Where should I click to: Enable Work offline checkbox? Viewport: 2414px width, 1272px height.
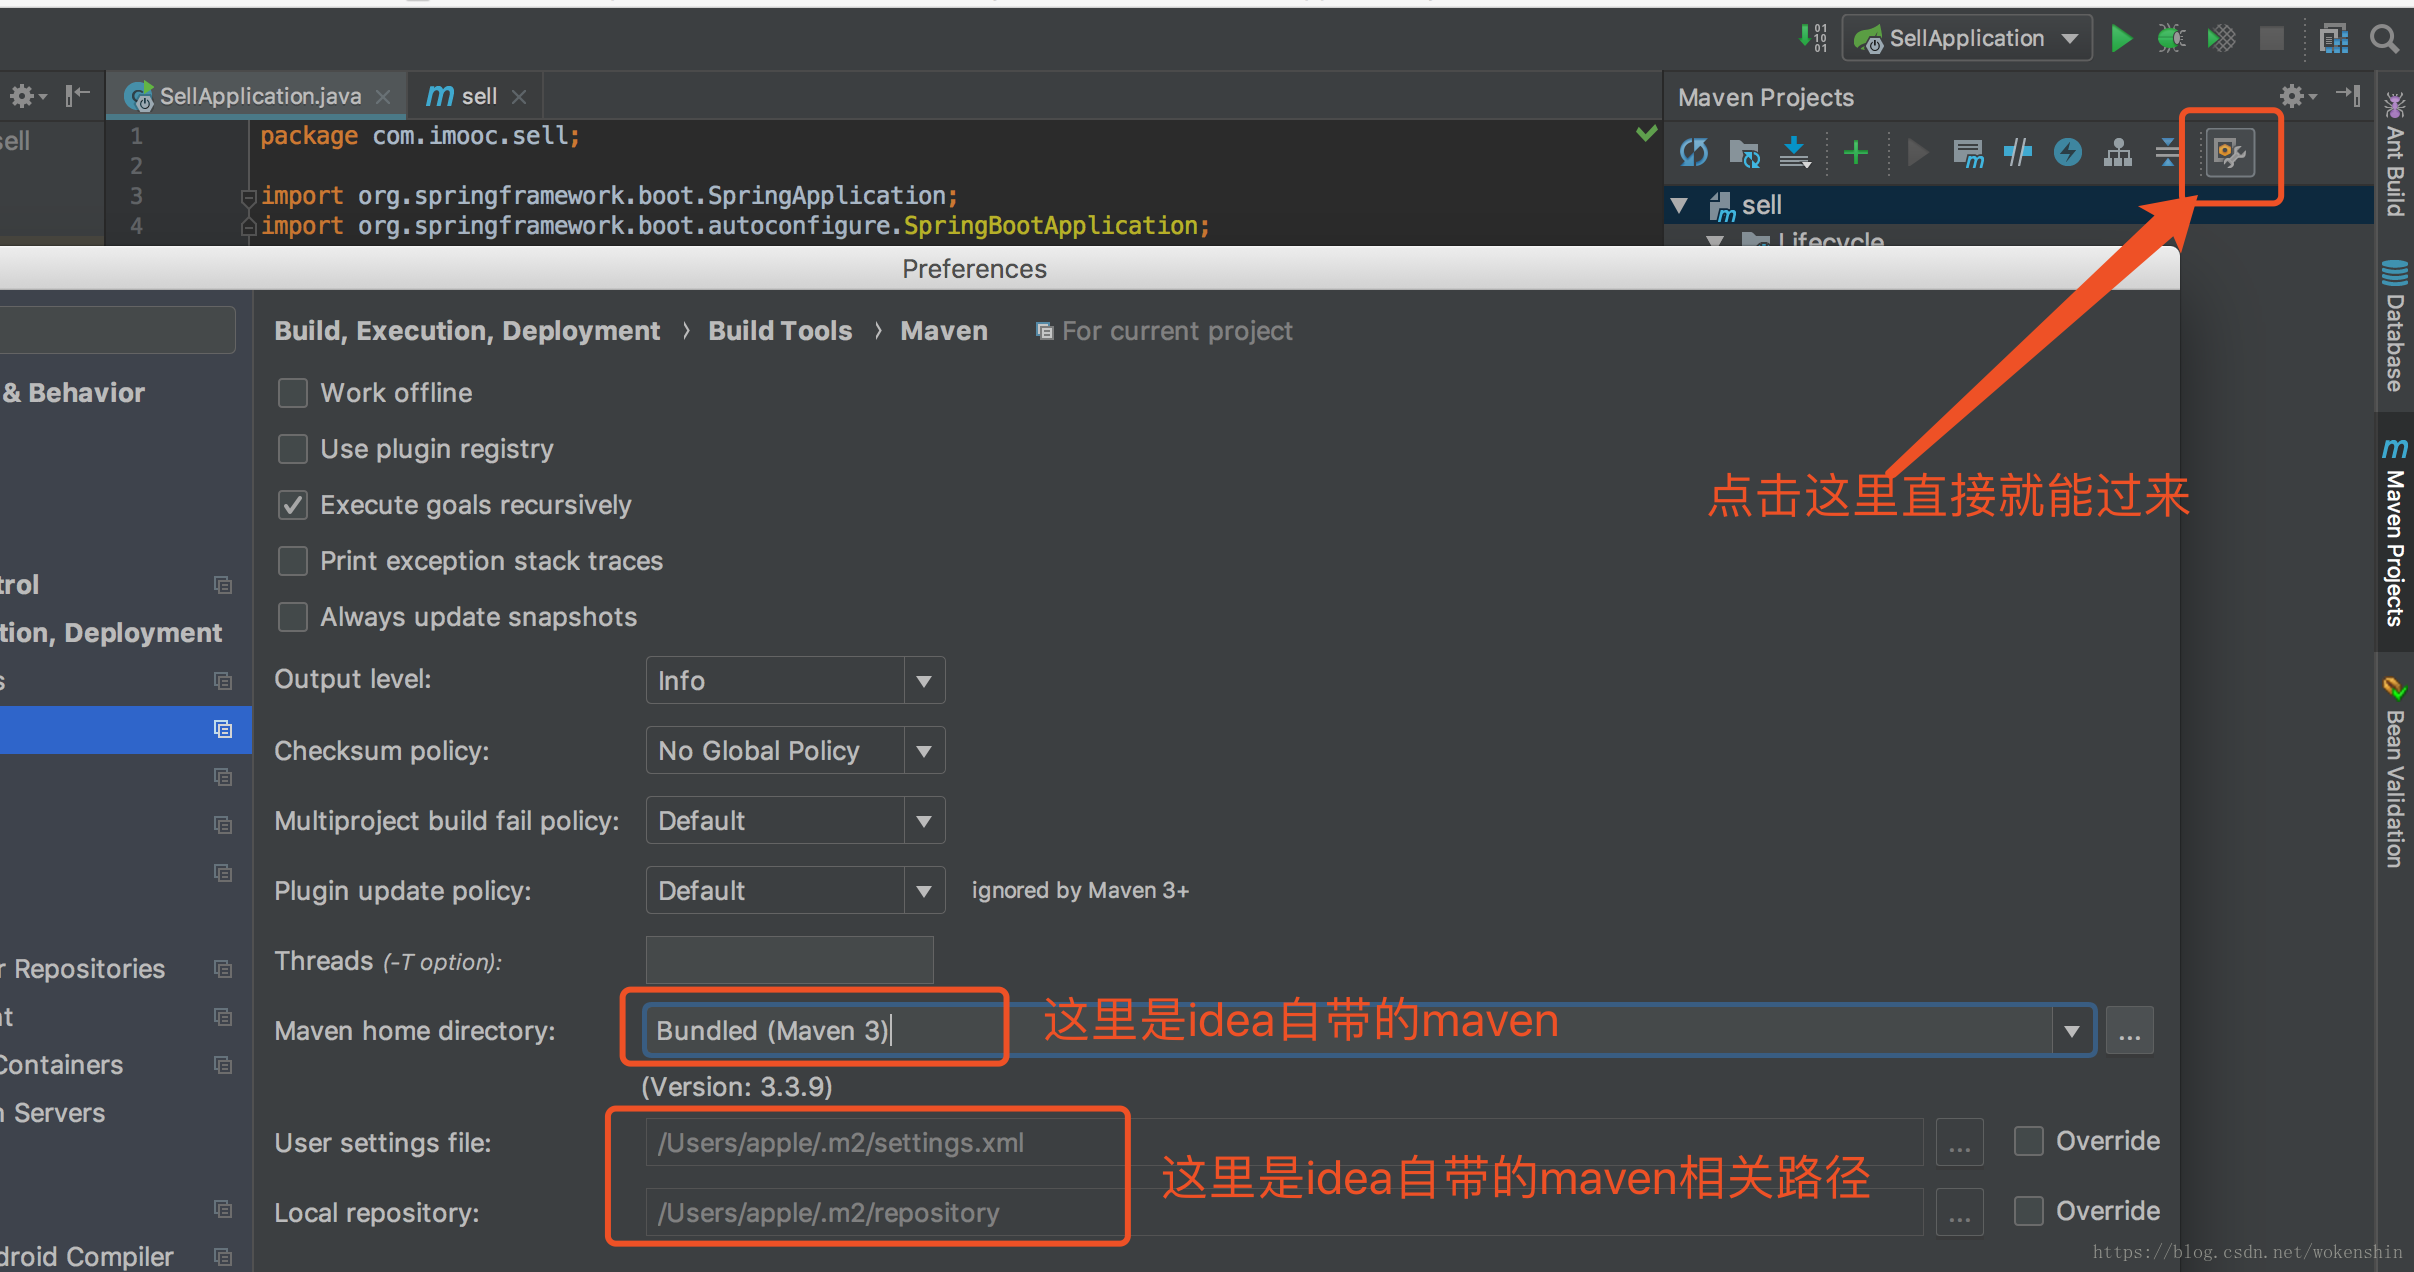(x=292, y=393)
